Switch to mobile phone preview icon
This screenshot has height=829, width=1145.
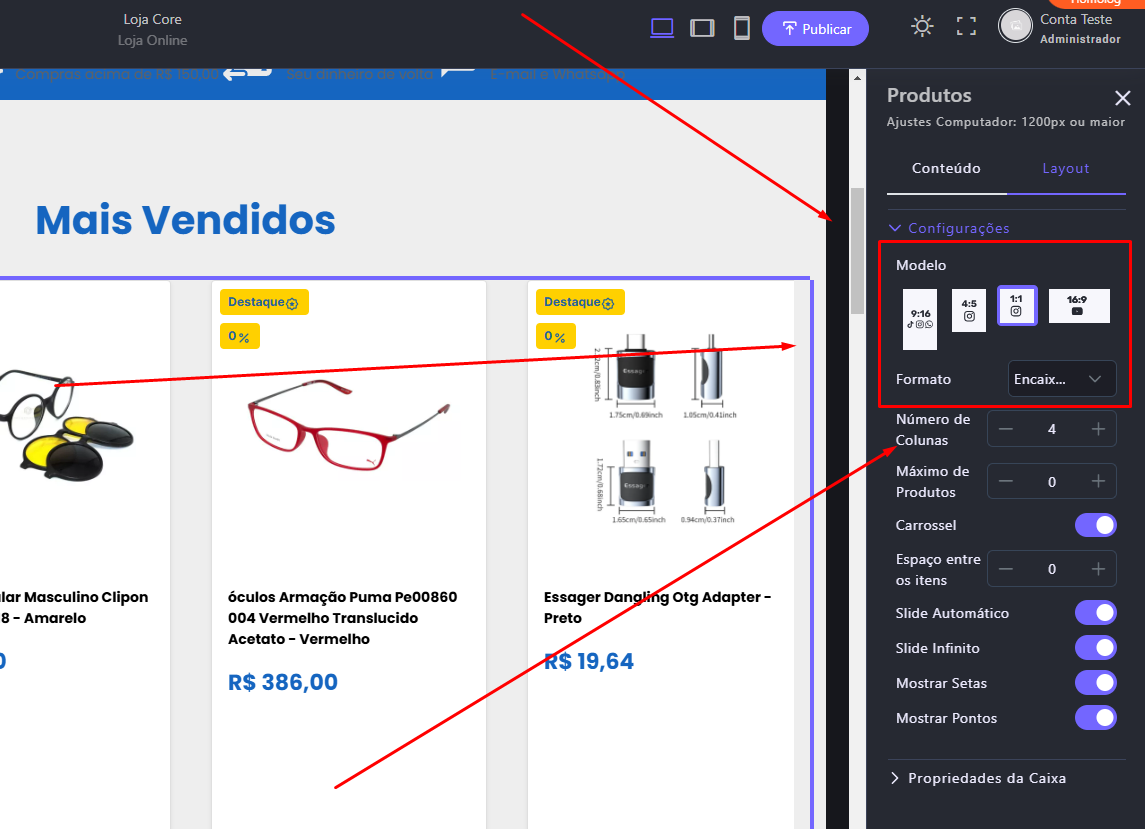(x=742, y=28)
